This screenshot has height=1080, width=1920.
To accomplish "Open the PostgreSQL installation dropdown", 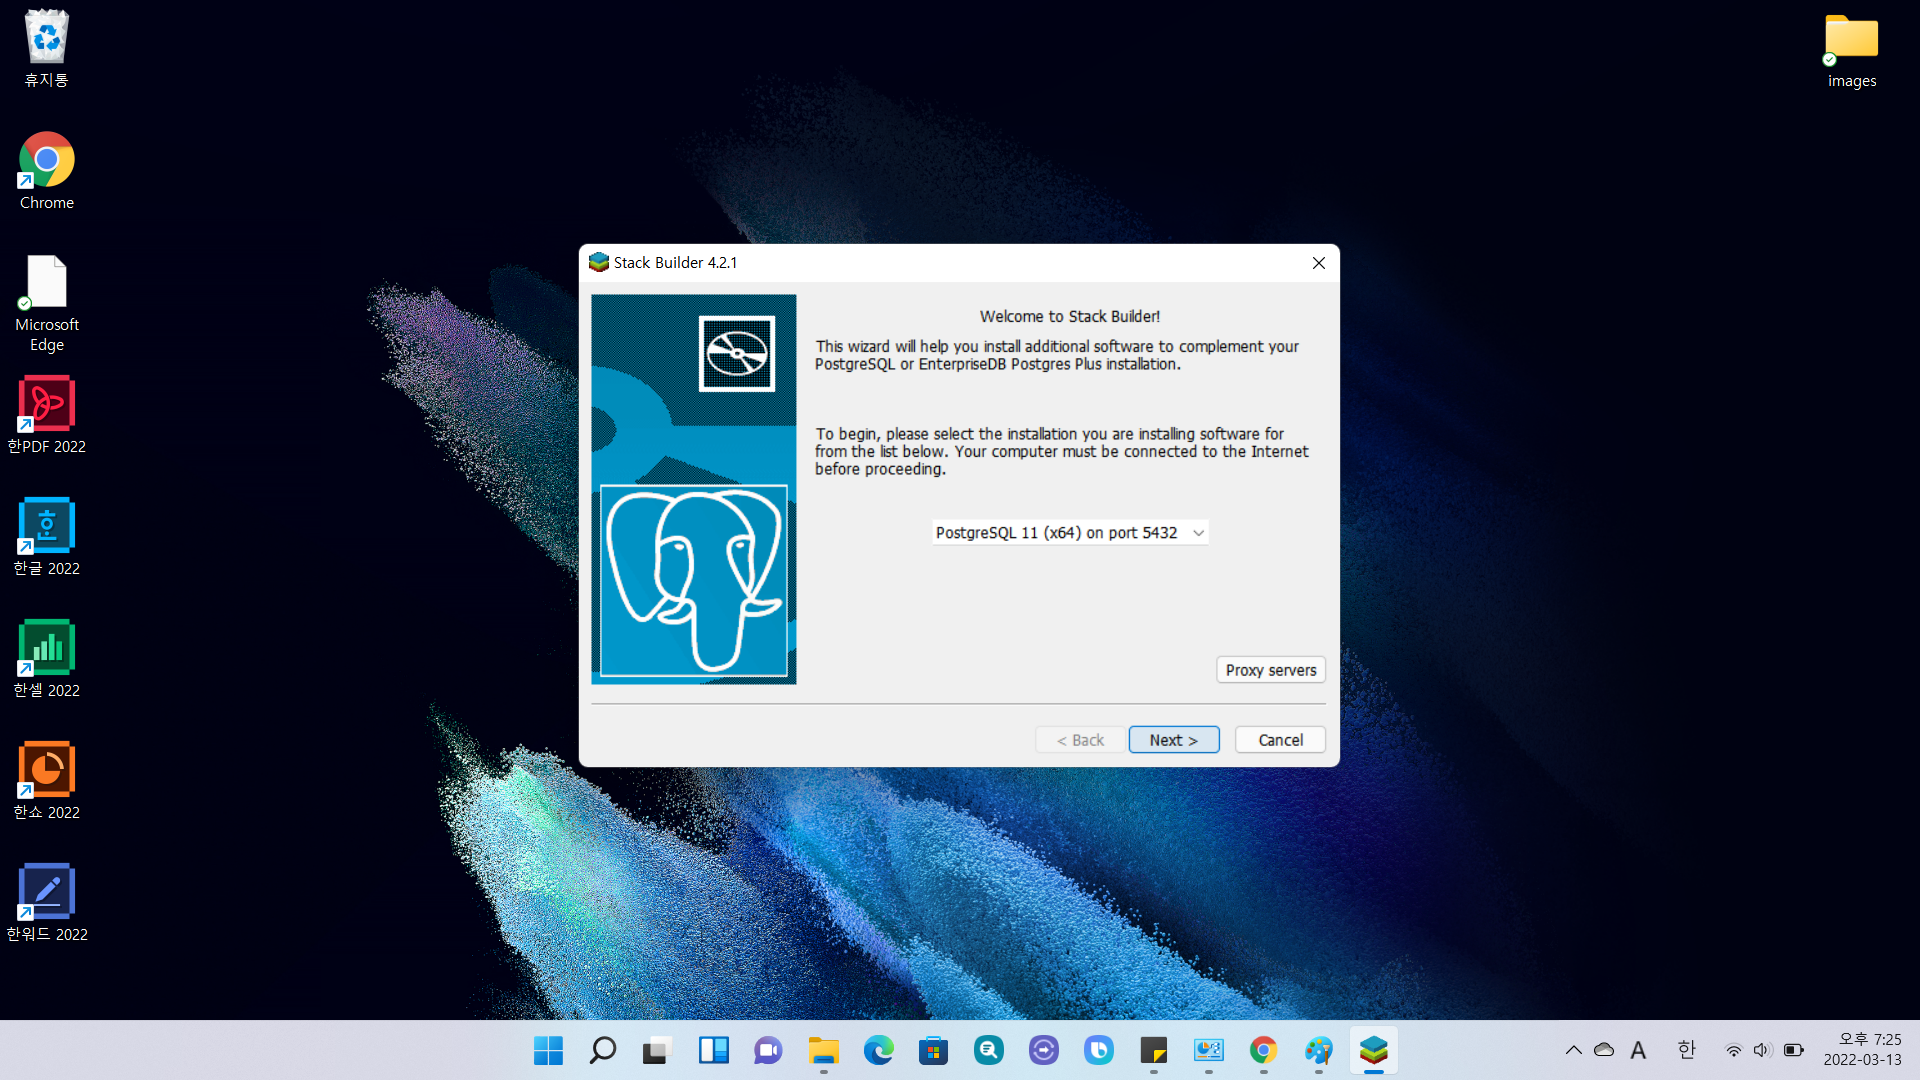I will 1070,533.
